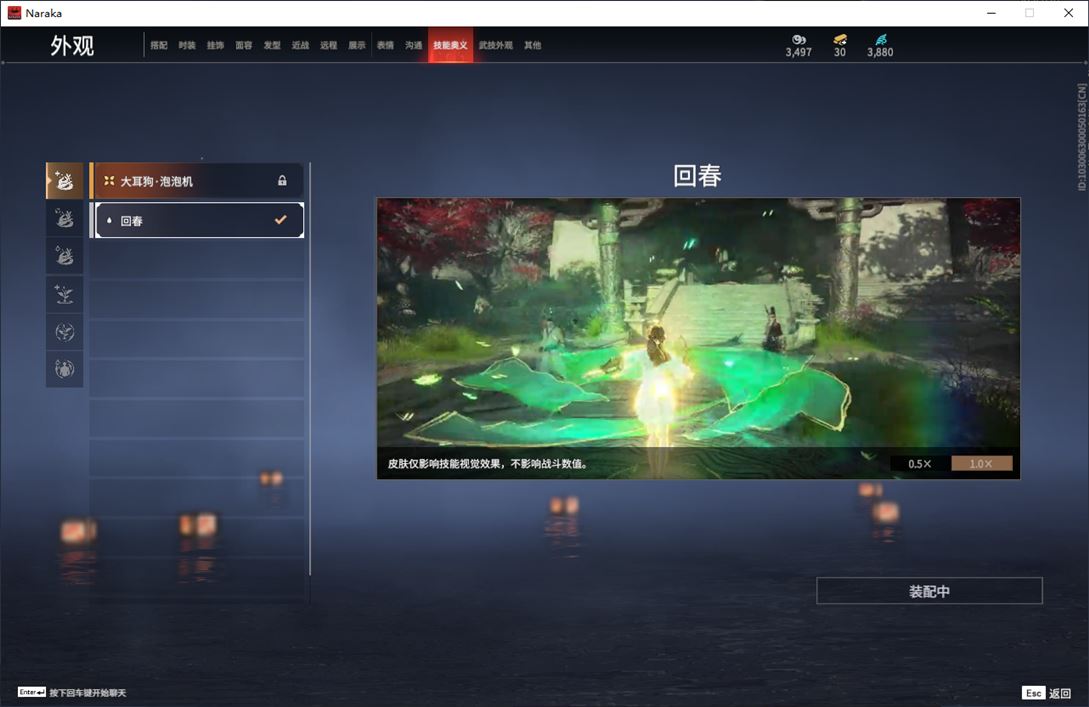The height and width of the screenshot is (707, 1089).
Task: Switch to the 沟通 tab
Action: pos(414,45)
